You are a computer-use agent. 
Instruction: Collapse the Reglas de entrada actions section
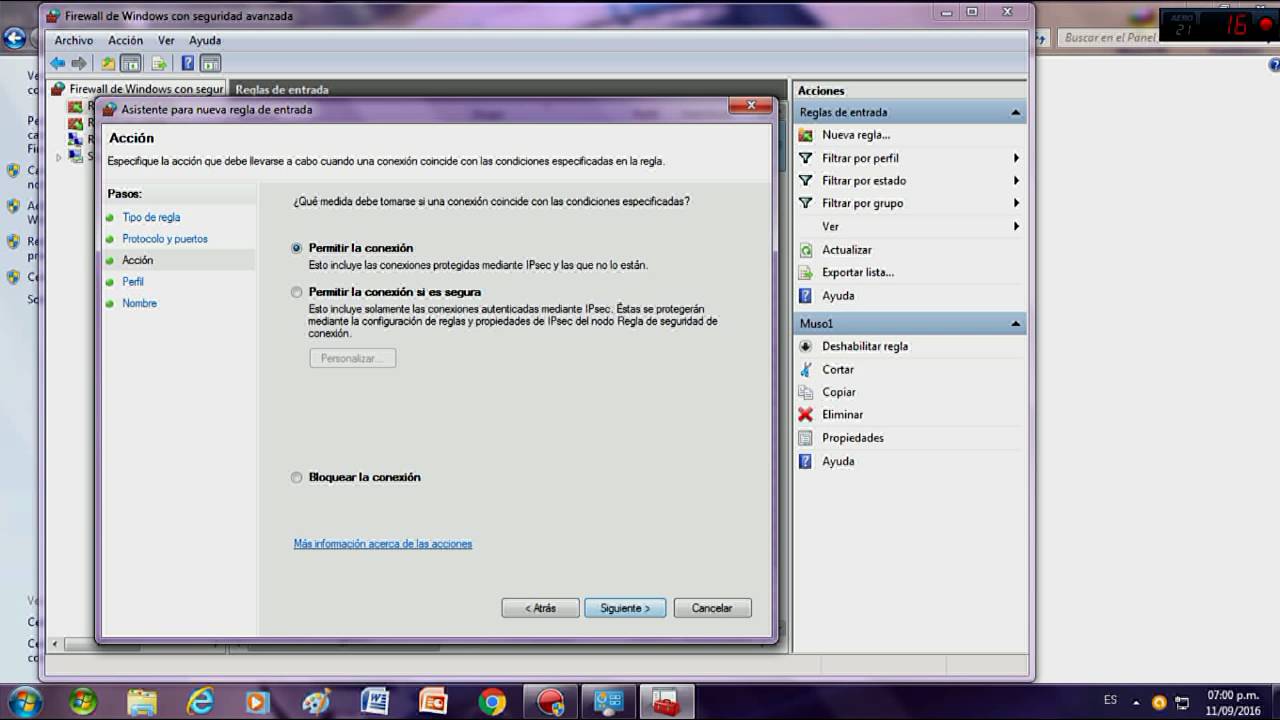coord(1016,112)
